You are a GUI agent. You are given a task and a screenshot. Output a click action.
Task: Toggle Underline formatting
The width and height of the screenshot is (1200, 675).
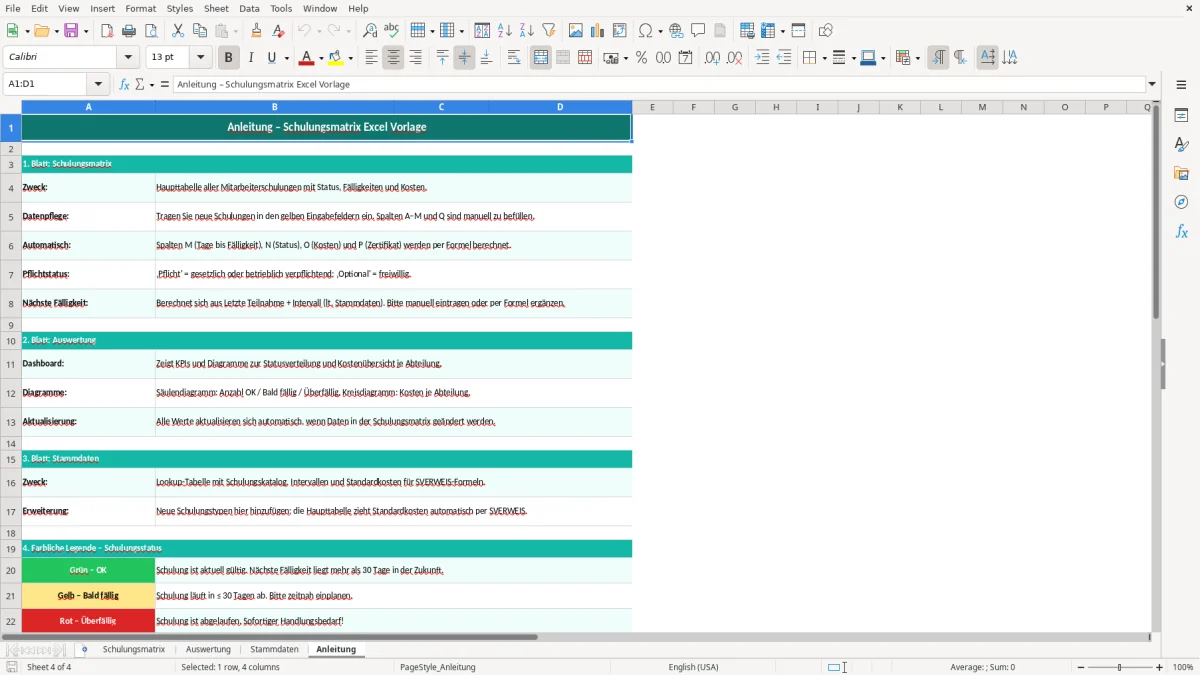click(x=271, y=58)
